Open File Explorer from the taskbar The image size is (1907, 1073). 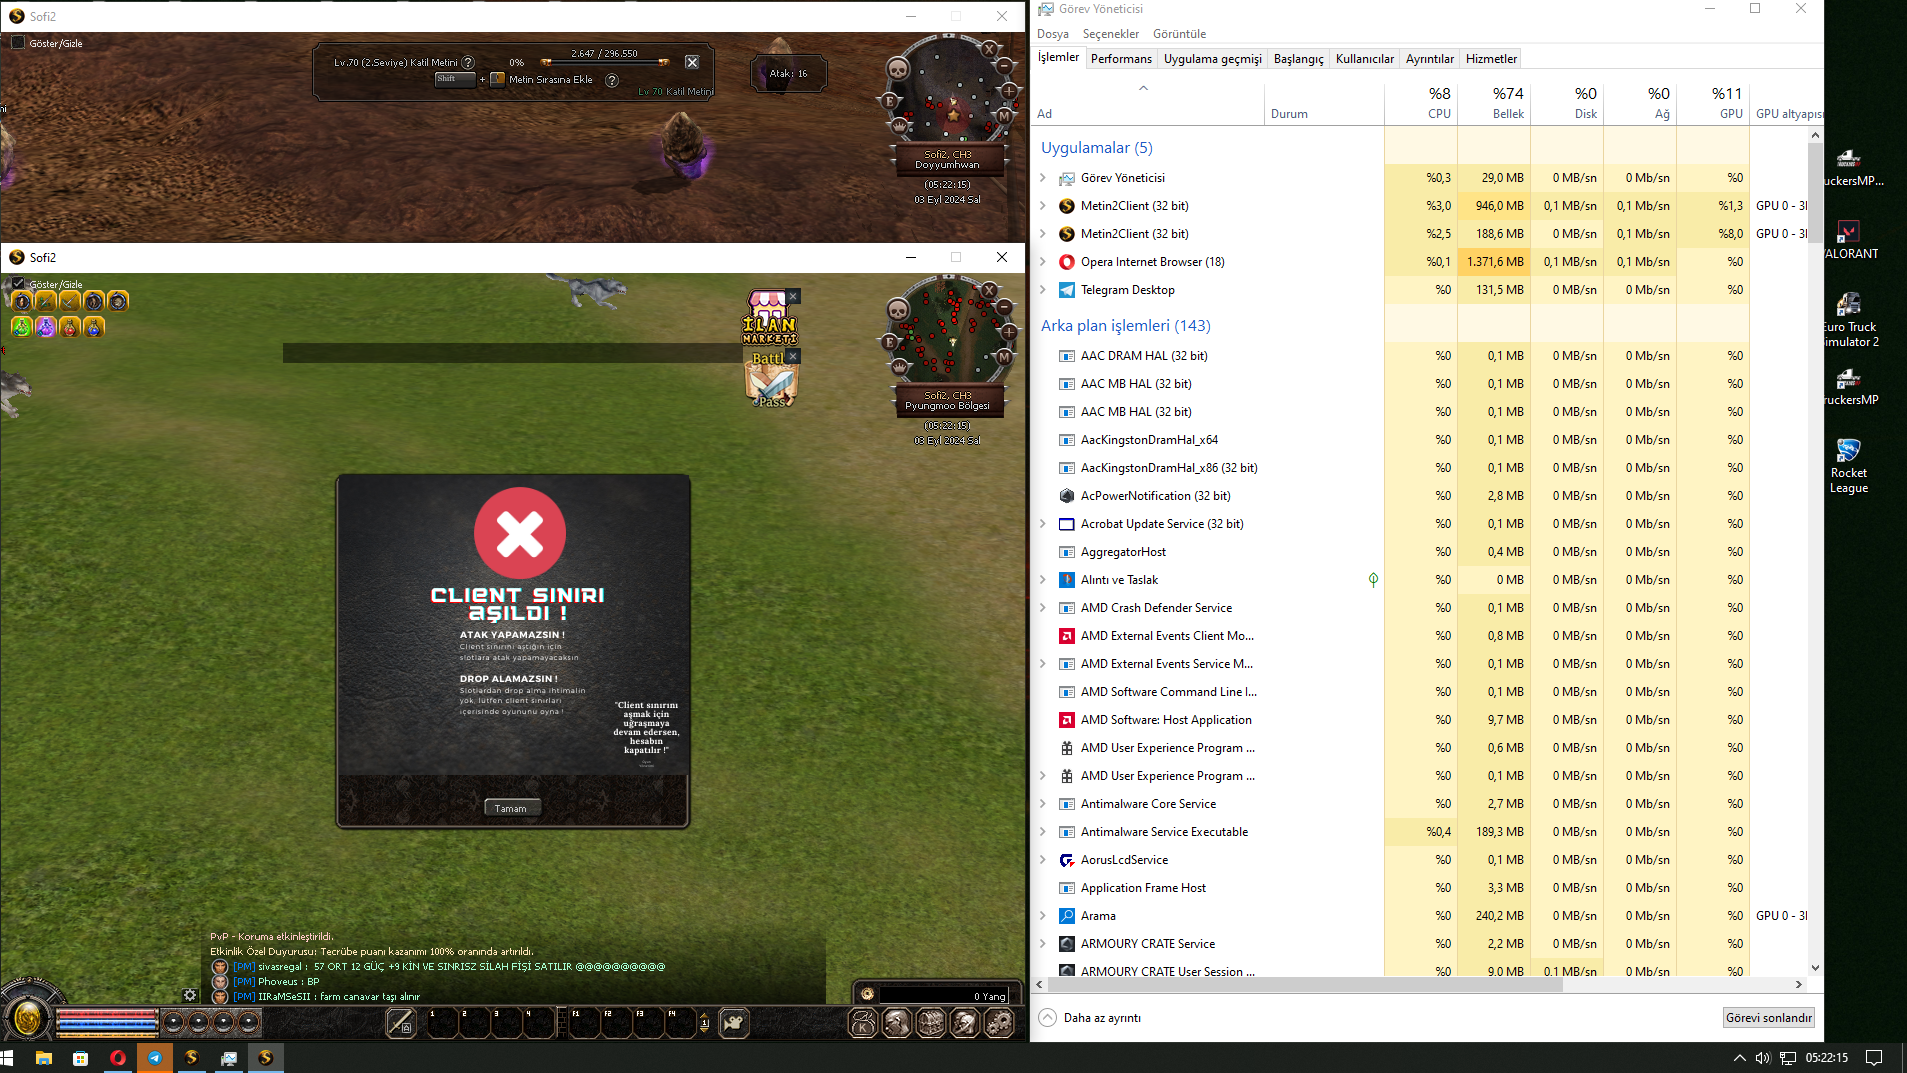pyautogui.click(x=44, y=1057)
